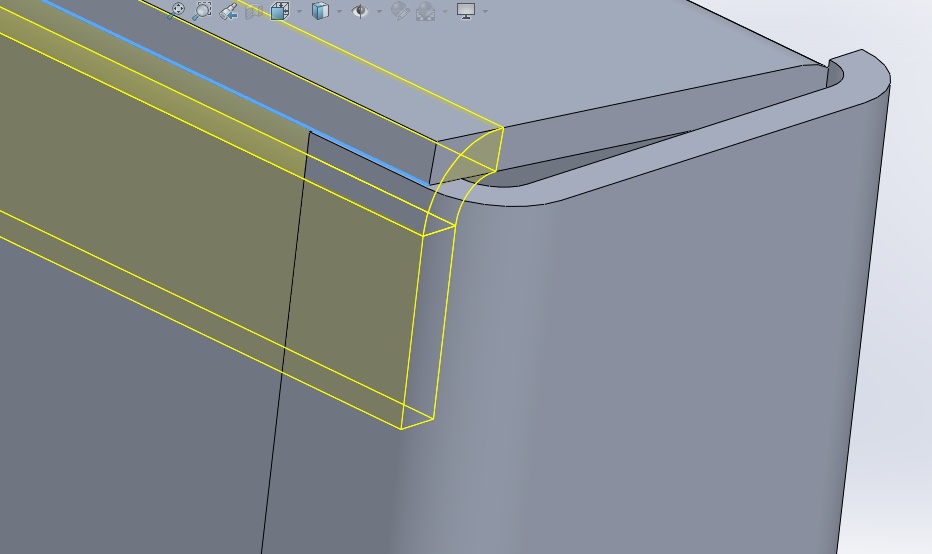Select the Zoom to Area tool
The image size is (932, 554).
pos(202,10)
